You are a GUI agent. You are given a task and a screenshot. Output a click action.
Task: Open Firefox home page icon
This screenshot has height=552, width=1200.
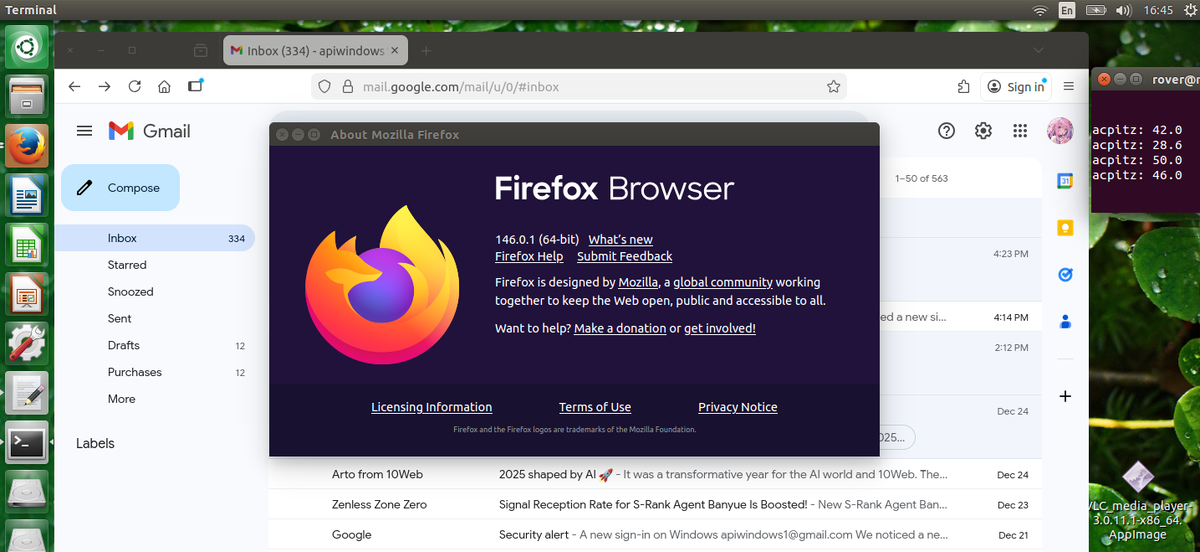click(164, 87)
